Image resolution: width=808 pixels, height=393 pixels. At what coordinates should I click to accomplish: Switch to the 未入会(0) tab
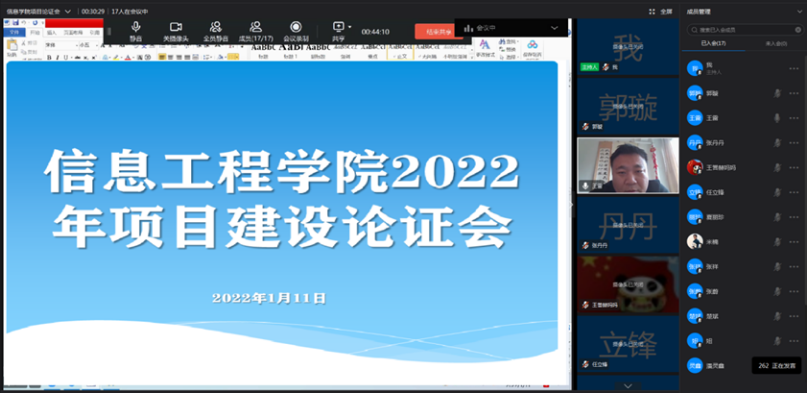(x=777, y=44)
